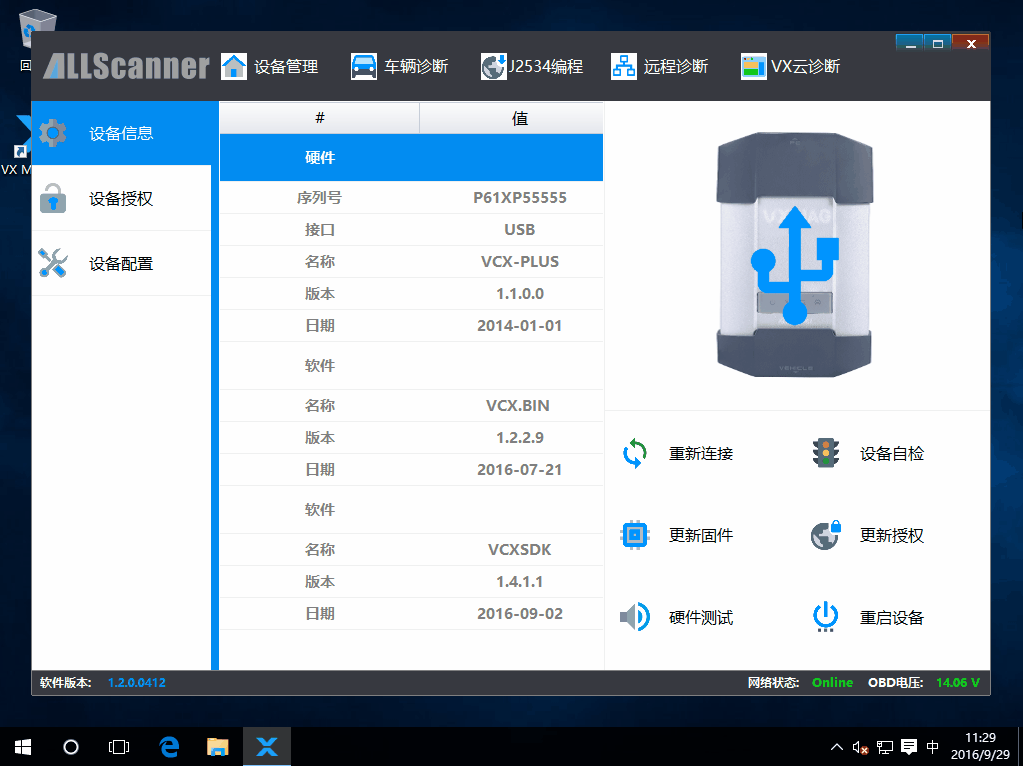Viewport: 1023px width, 766px height.
Task: Click software version number 1.2.0.0412
Action: coord(137,682)
